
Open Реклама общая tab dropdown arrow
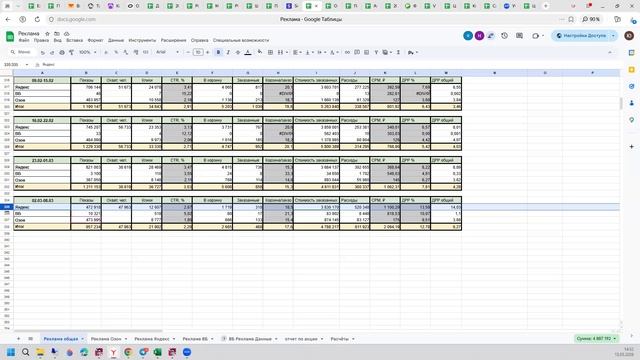82,339
